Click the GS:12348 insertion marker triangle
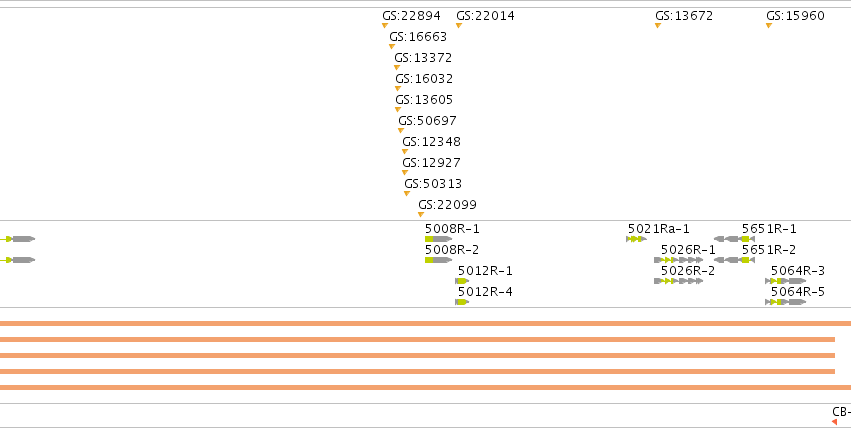 (405, 152)
